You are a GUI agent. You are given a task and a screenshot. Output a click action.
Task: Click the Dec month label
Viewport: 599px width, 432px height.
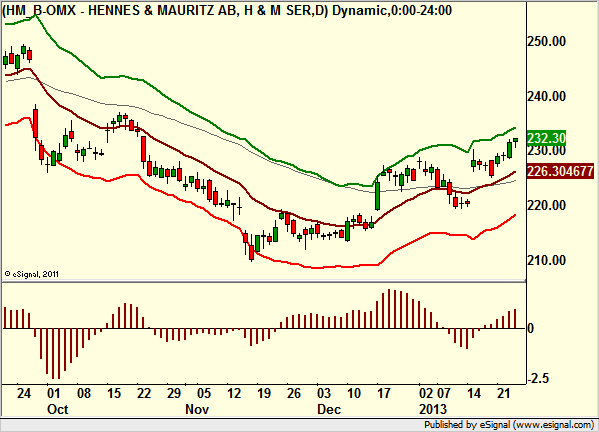(x=329, y=409)
